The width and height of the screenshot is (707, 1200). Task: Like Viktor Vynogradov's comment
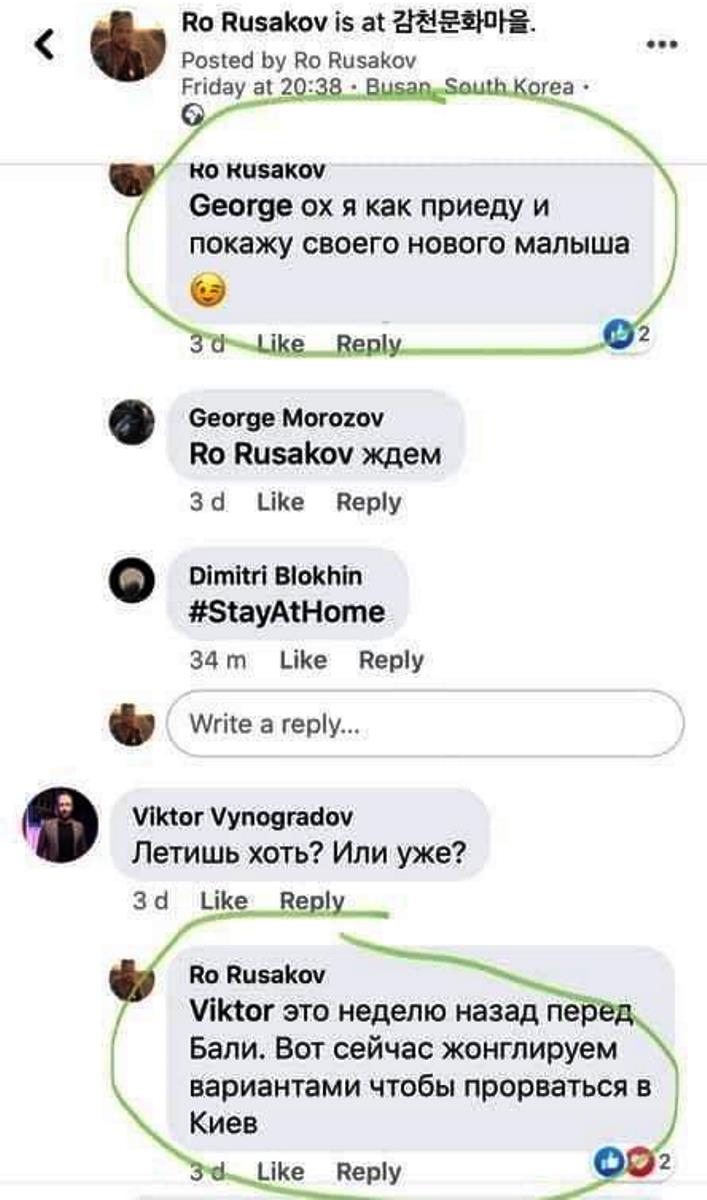224,900
